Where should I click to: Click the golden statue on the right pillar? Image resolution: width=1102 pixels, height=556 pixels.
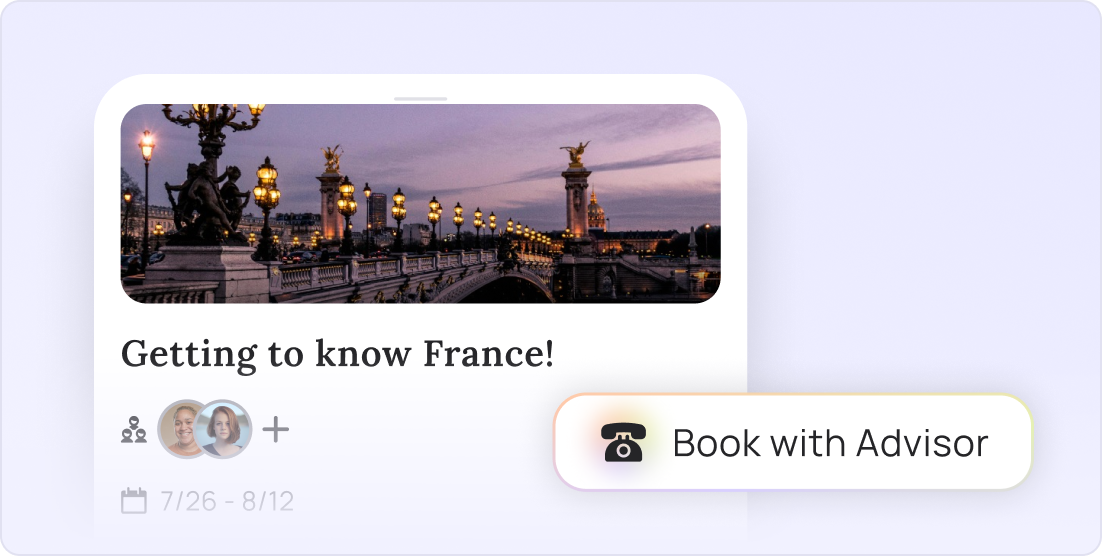tap(576, 153)
